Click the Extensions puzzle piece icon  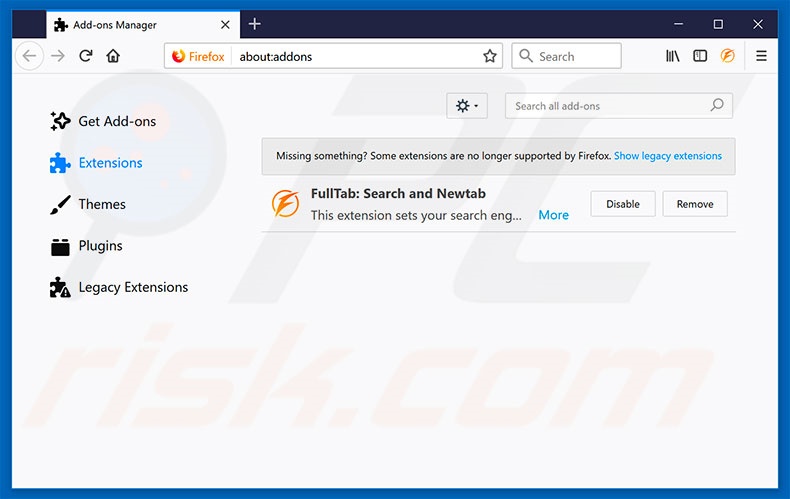click(x=60, y=163)
